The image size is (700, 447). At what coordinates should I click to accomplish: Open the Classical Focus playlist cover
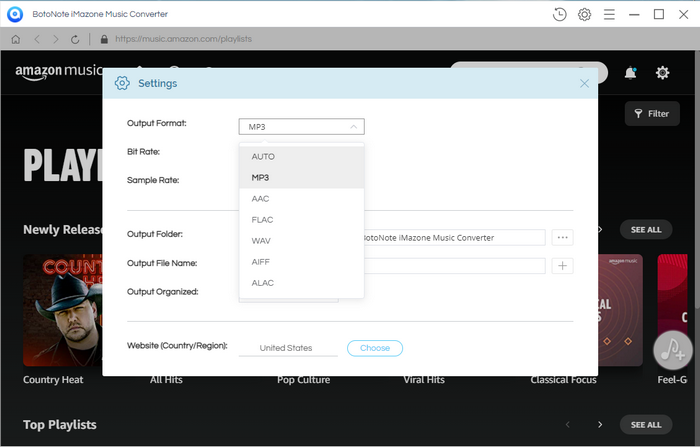point(621,310)
